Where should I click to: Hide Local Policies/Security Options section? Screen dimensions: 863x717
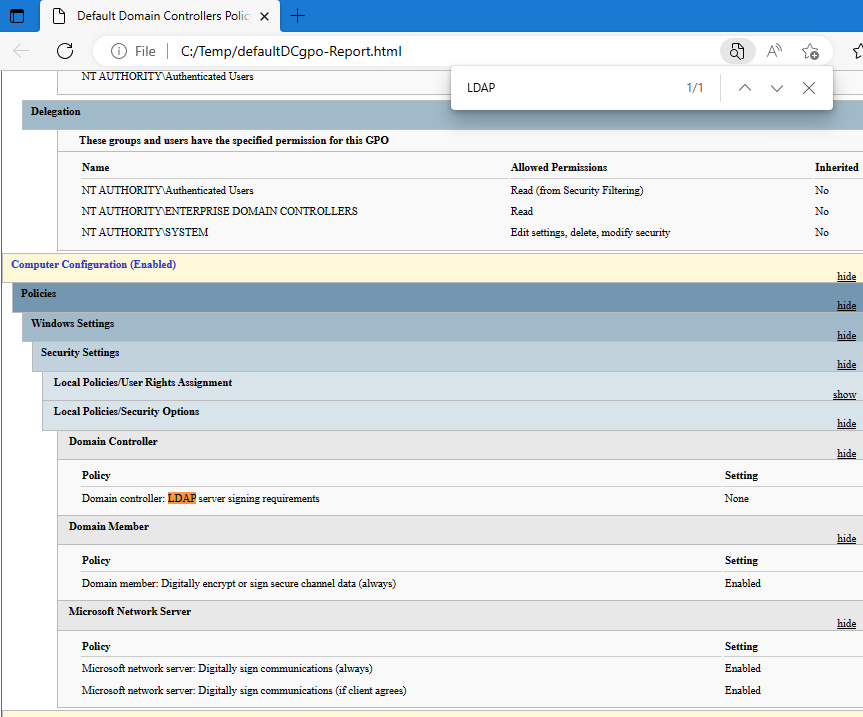point(846,423)
